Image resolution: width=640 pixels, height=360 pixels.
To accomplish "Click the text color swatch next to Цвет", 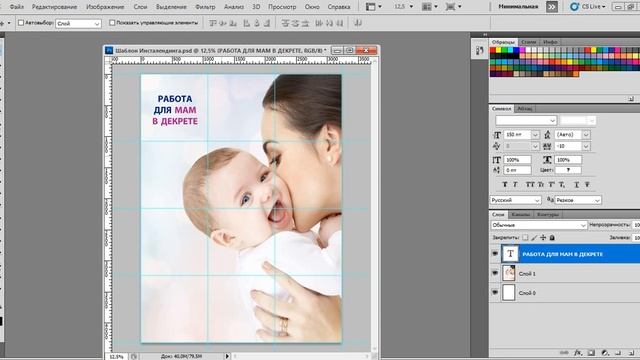I will (568, 170).
